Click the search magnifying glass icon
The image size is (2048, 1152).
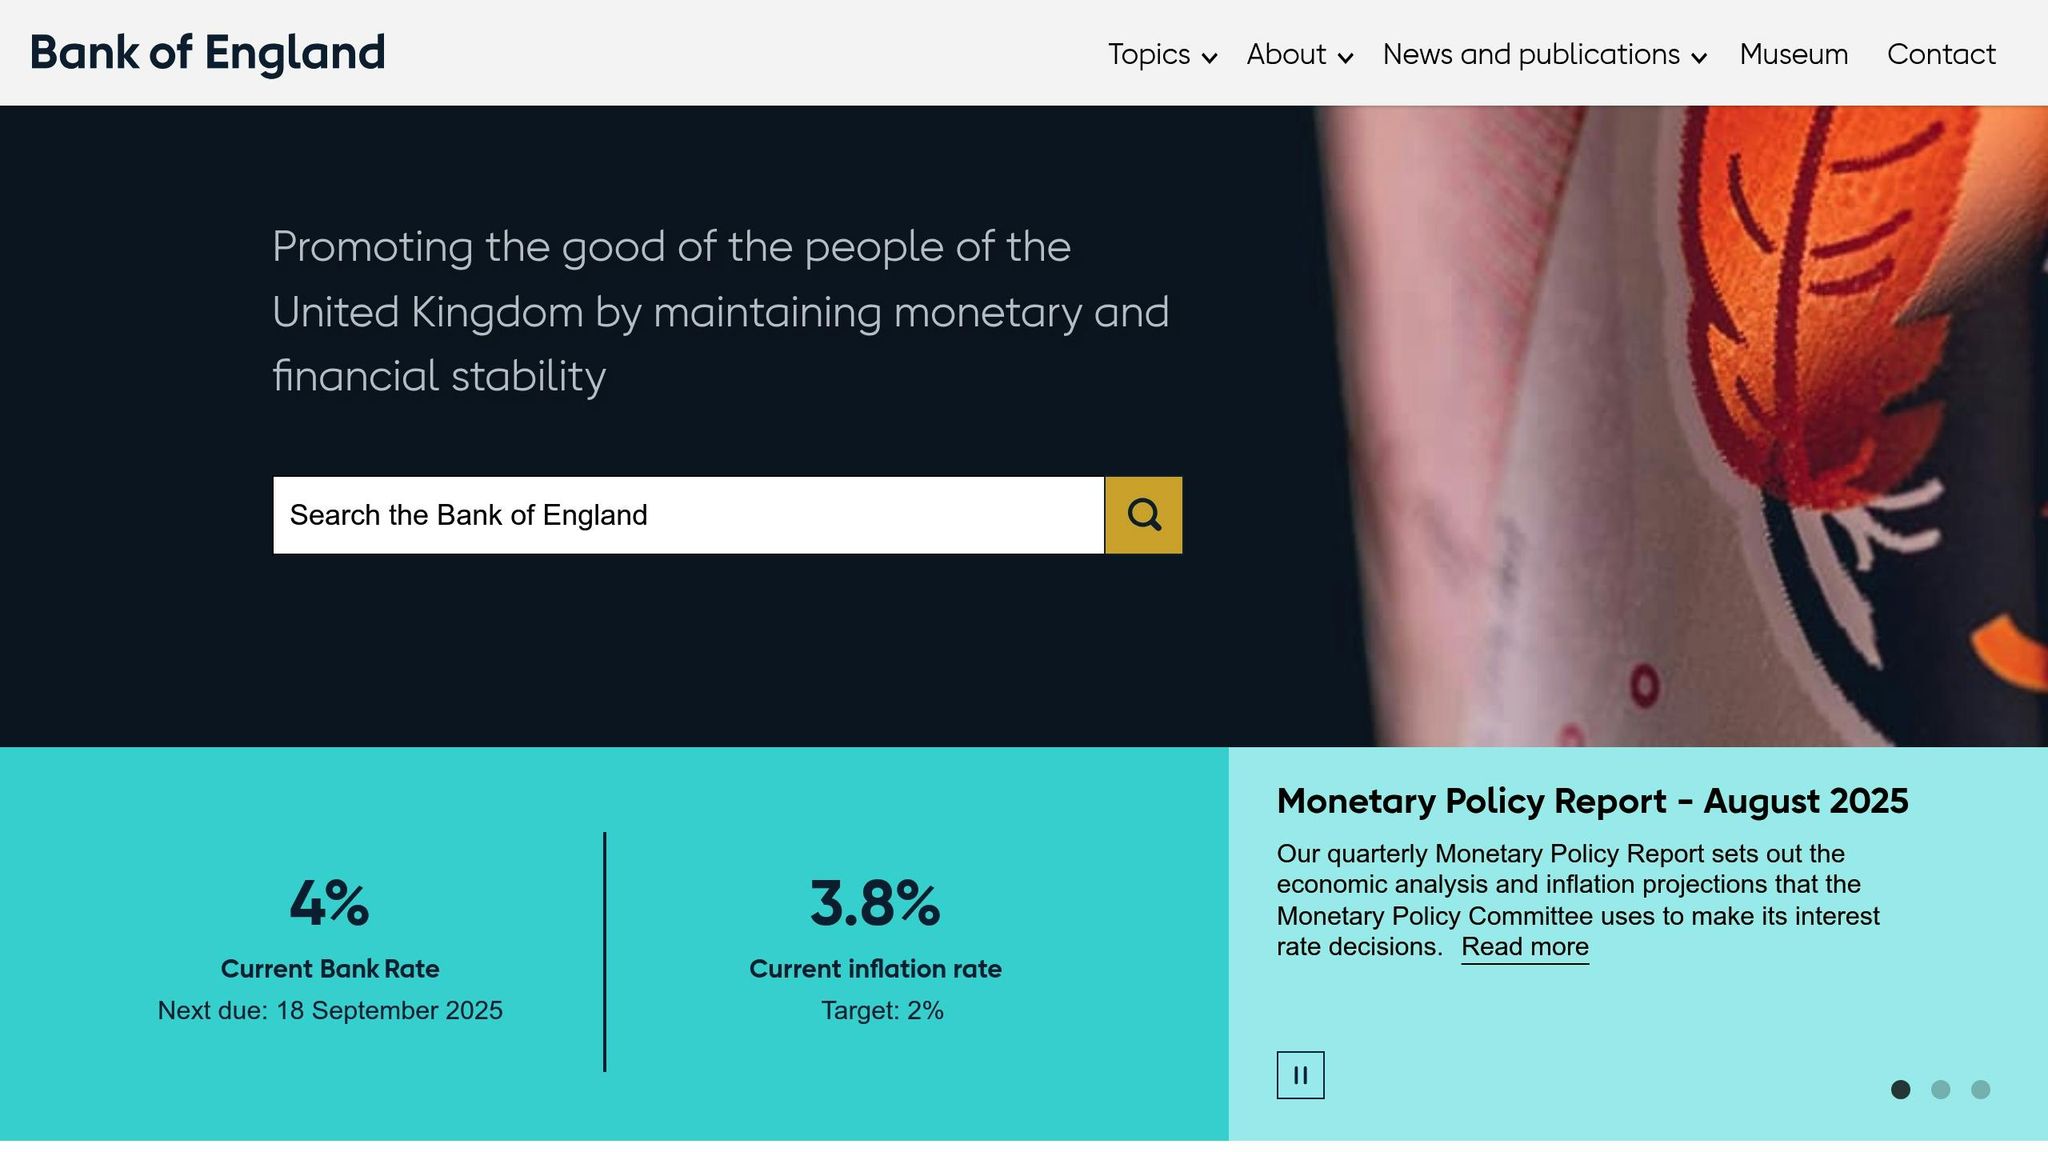pos(1143,514)
